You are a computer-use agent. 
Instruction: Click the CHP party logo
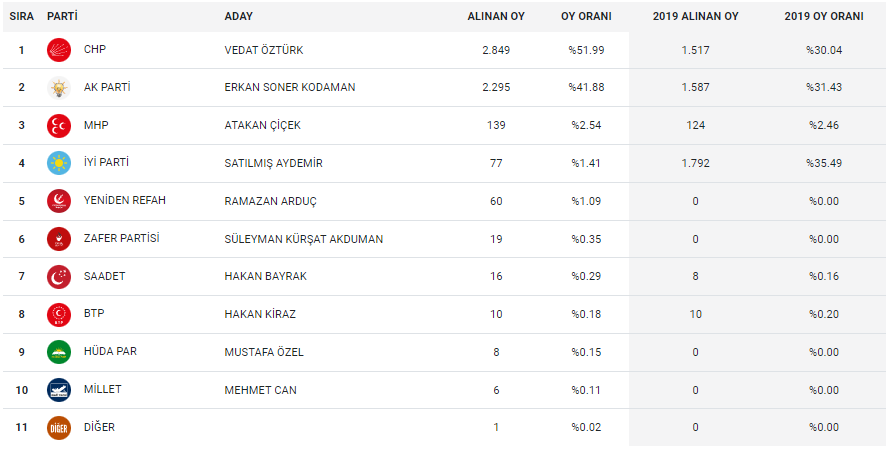pos(59,50)
